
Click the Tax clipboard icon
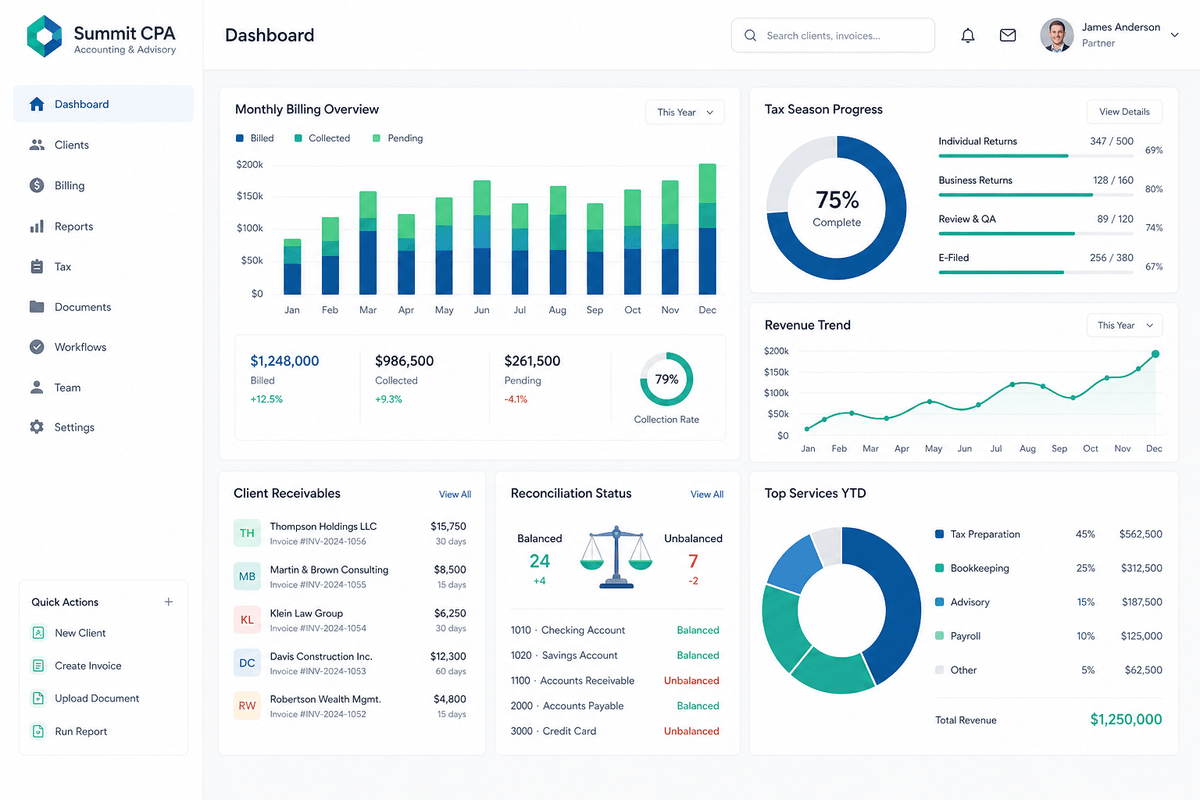[37, 267]
